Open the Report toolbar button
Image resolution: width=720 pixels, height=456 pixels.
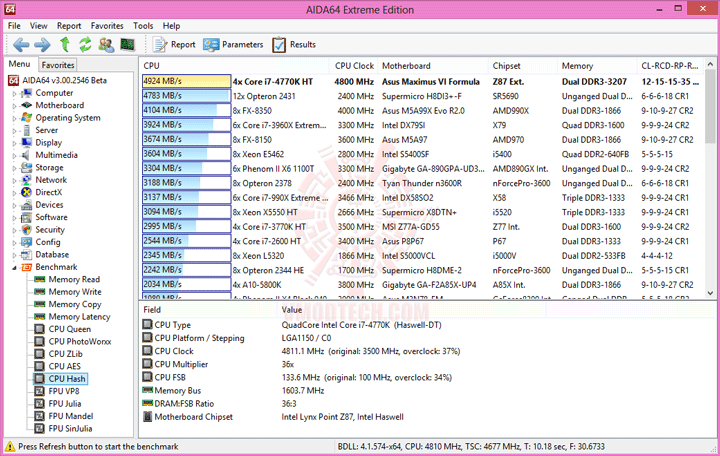click(174, 45)
